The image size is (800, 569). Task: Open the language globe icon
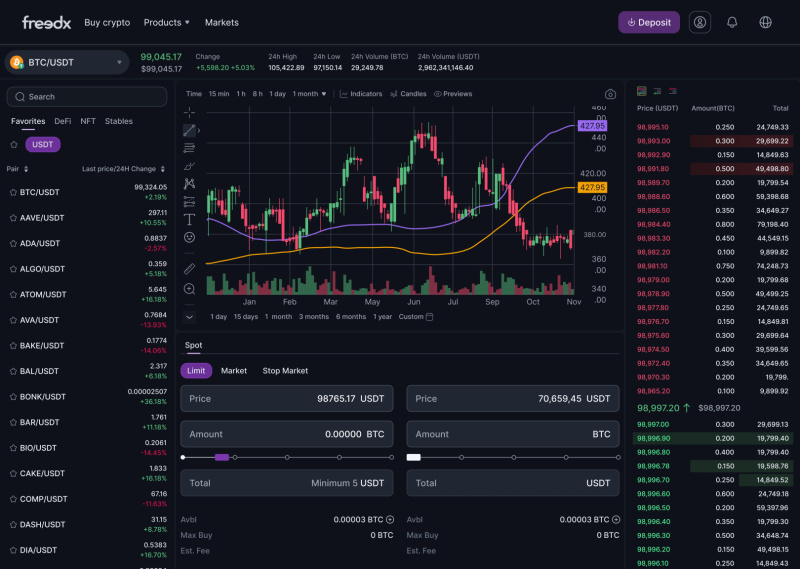coord(765,22)
